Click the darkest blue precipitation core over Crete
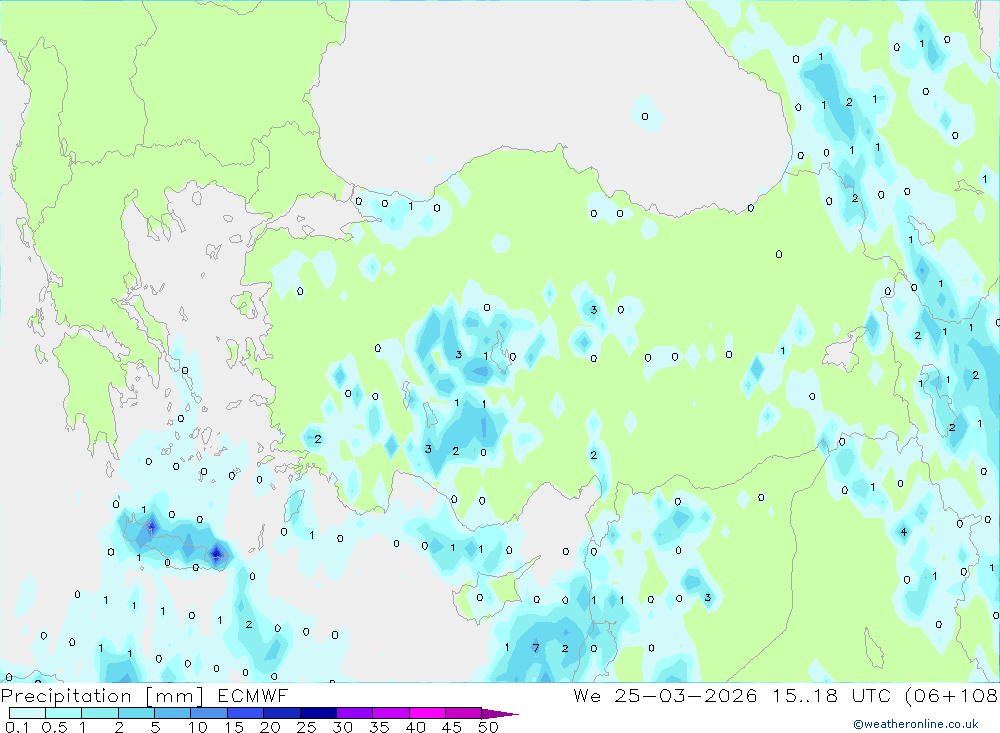The image size is (1000, 733). 217,554
